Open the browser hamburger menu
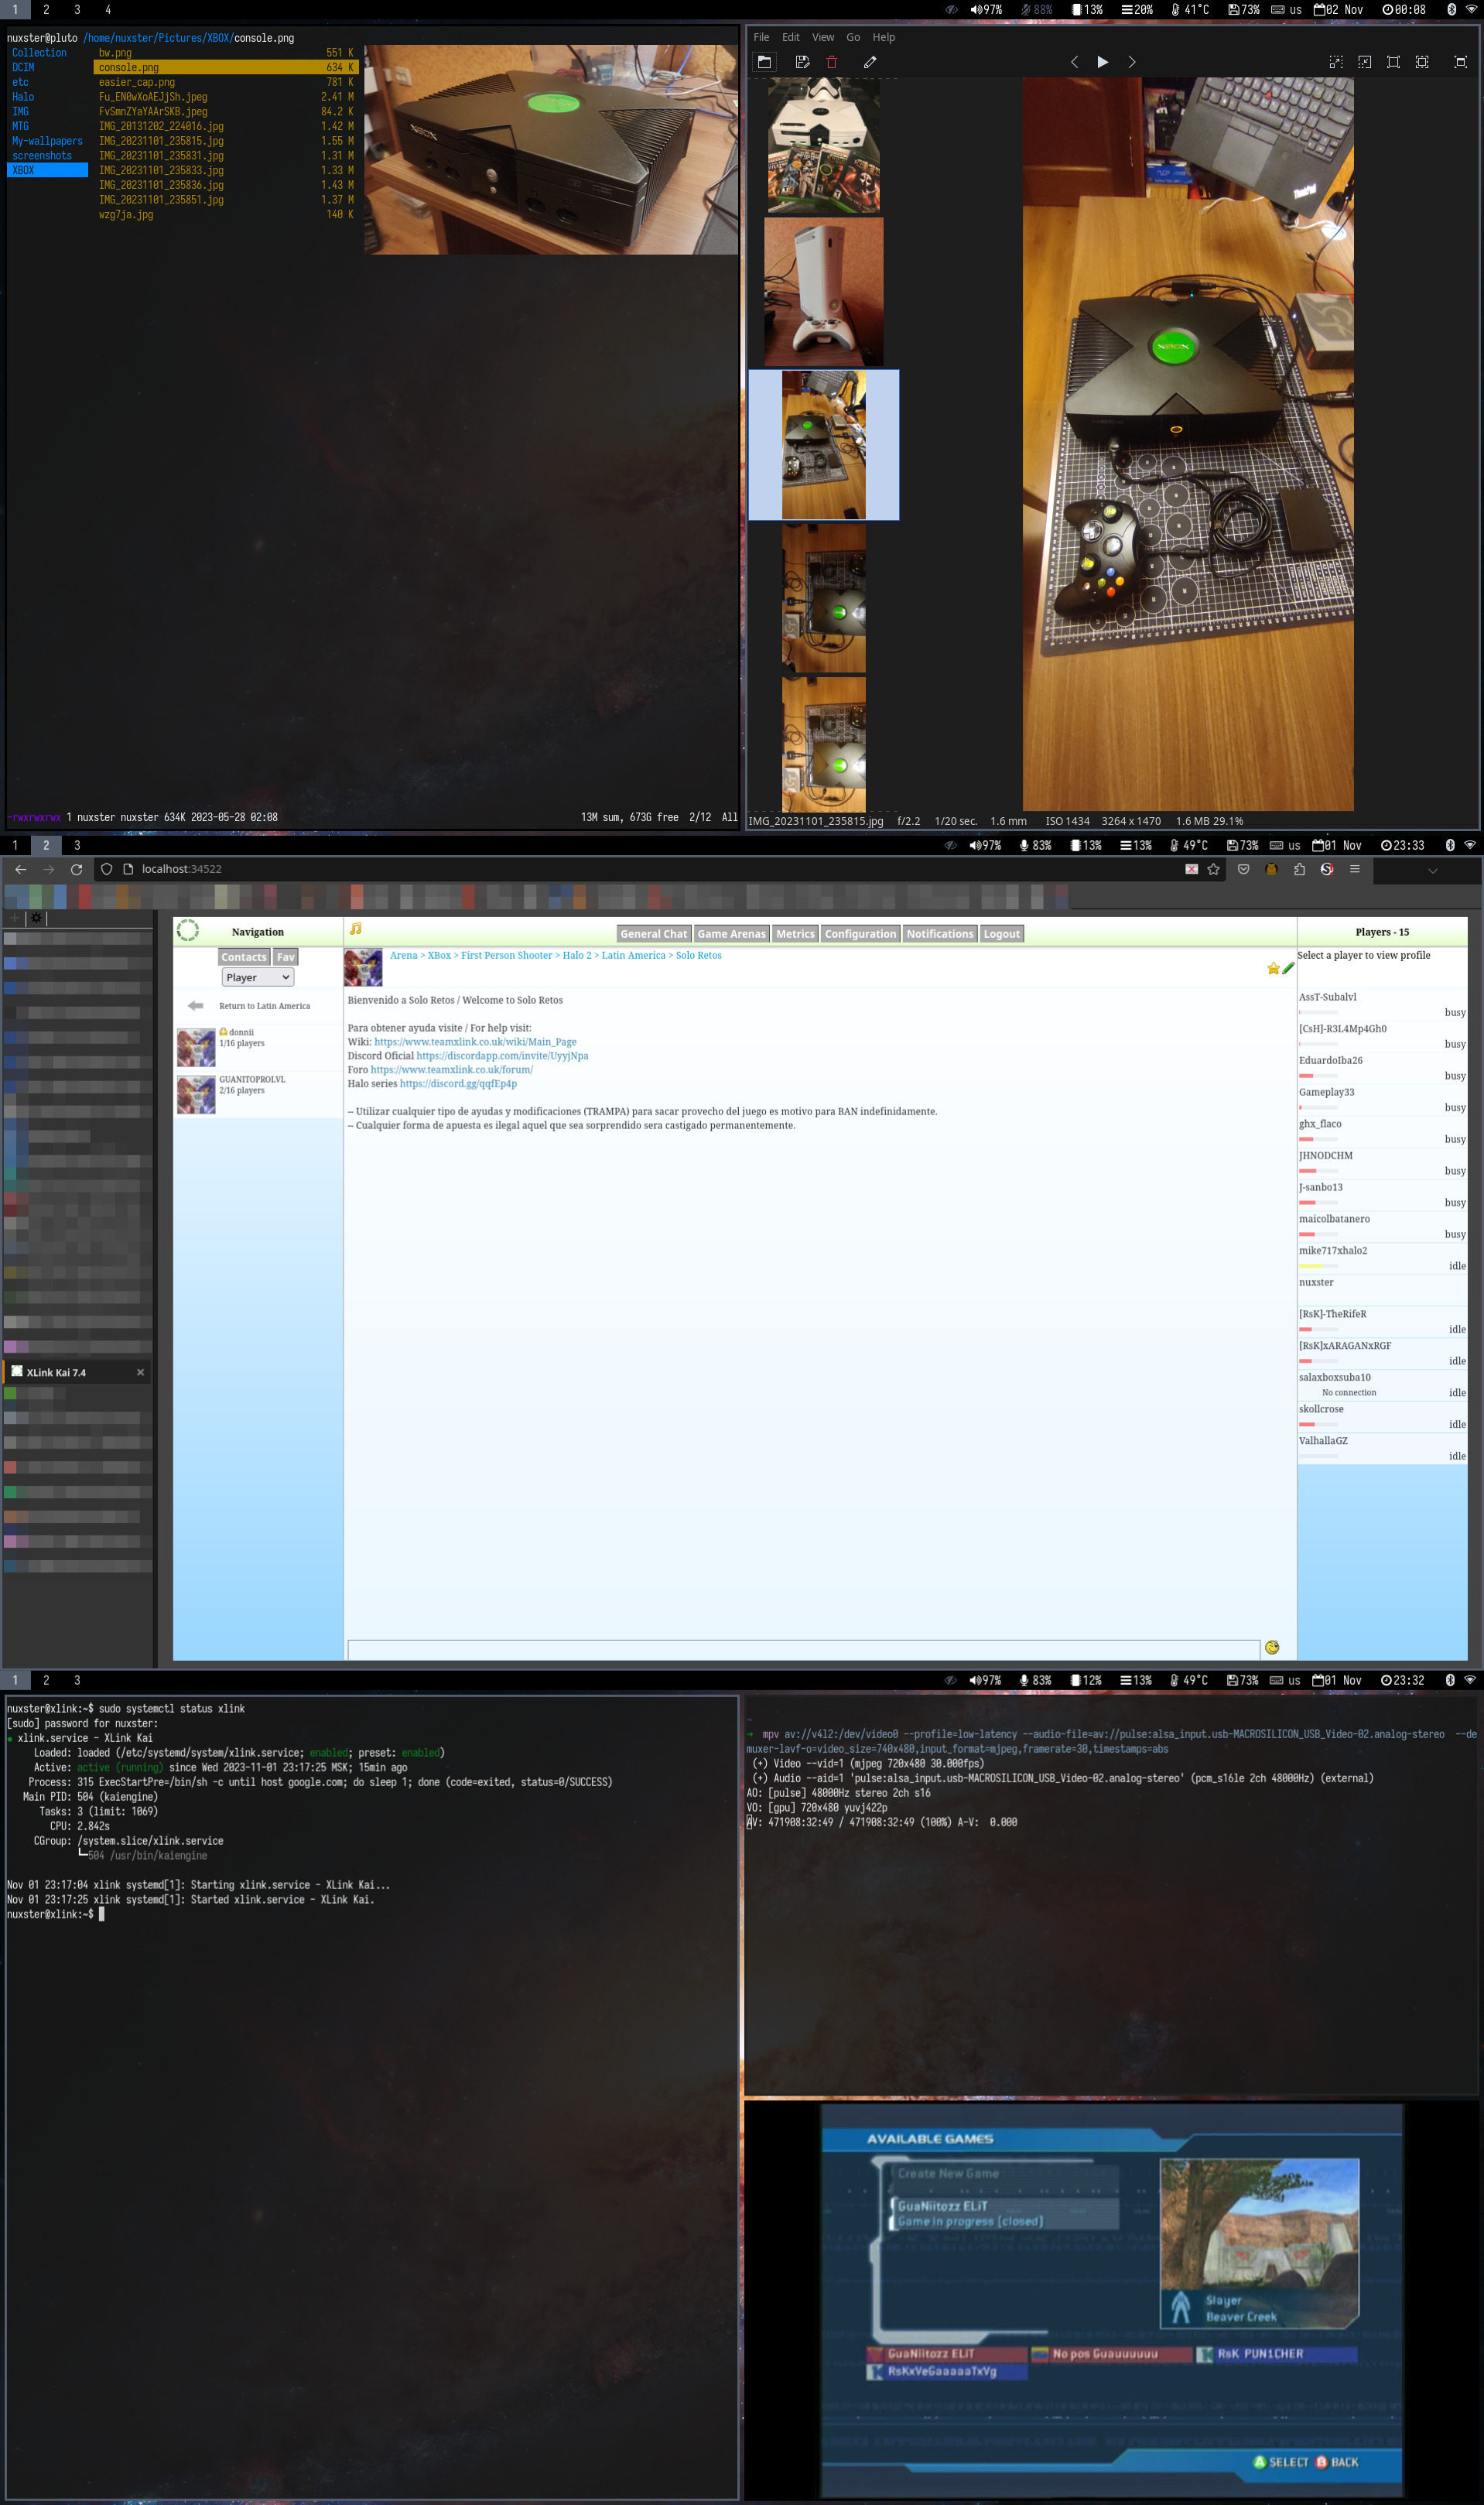Image resolution: width=1484 pixels, height=2505 pixels. [x=1355, y=869]
